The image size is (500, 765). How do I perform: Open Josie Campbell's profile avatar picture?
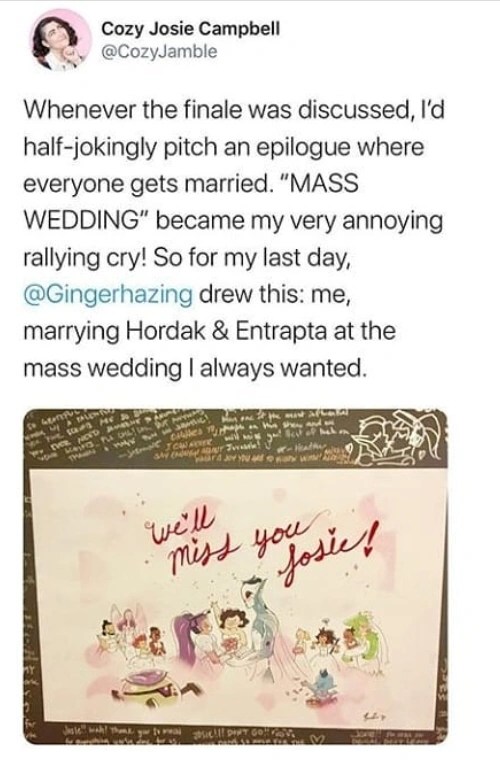(x=60, y=40)
